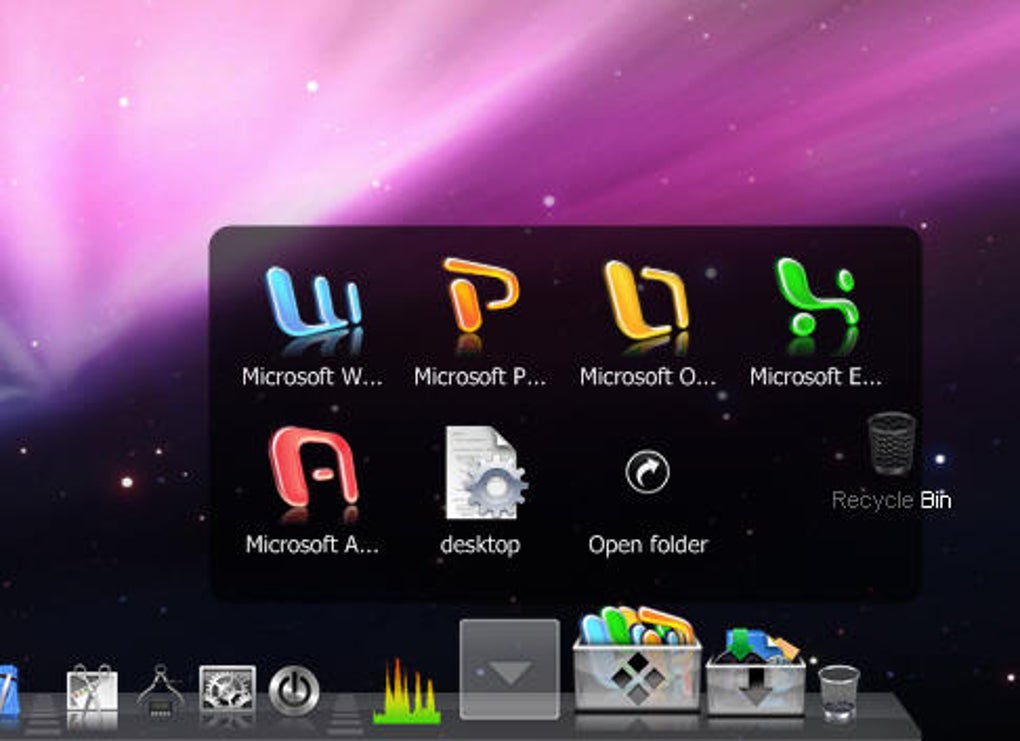Open system preferences gear dock icon
1020x741 pixels.
[x=227, y=688]
